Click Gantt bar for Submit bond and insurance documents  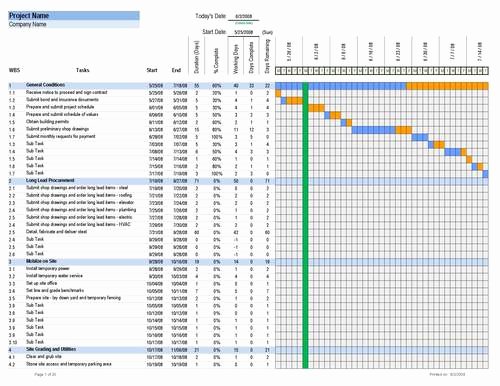(x=292, y=100)
